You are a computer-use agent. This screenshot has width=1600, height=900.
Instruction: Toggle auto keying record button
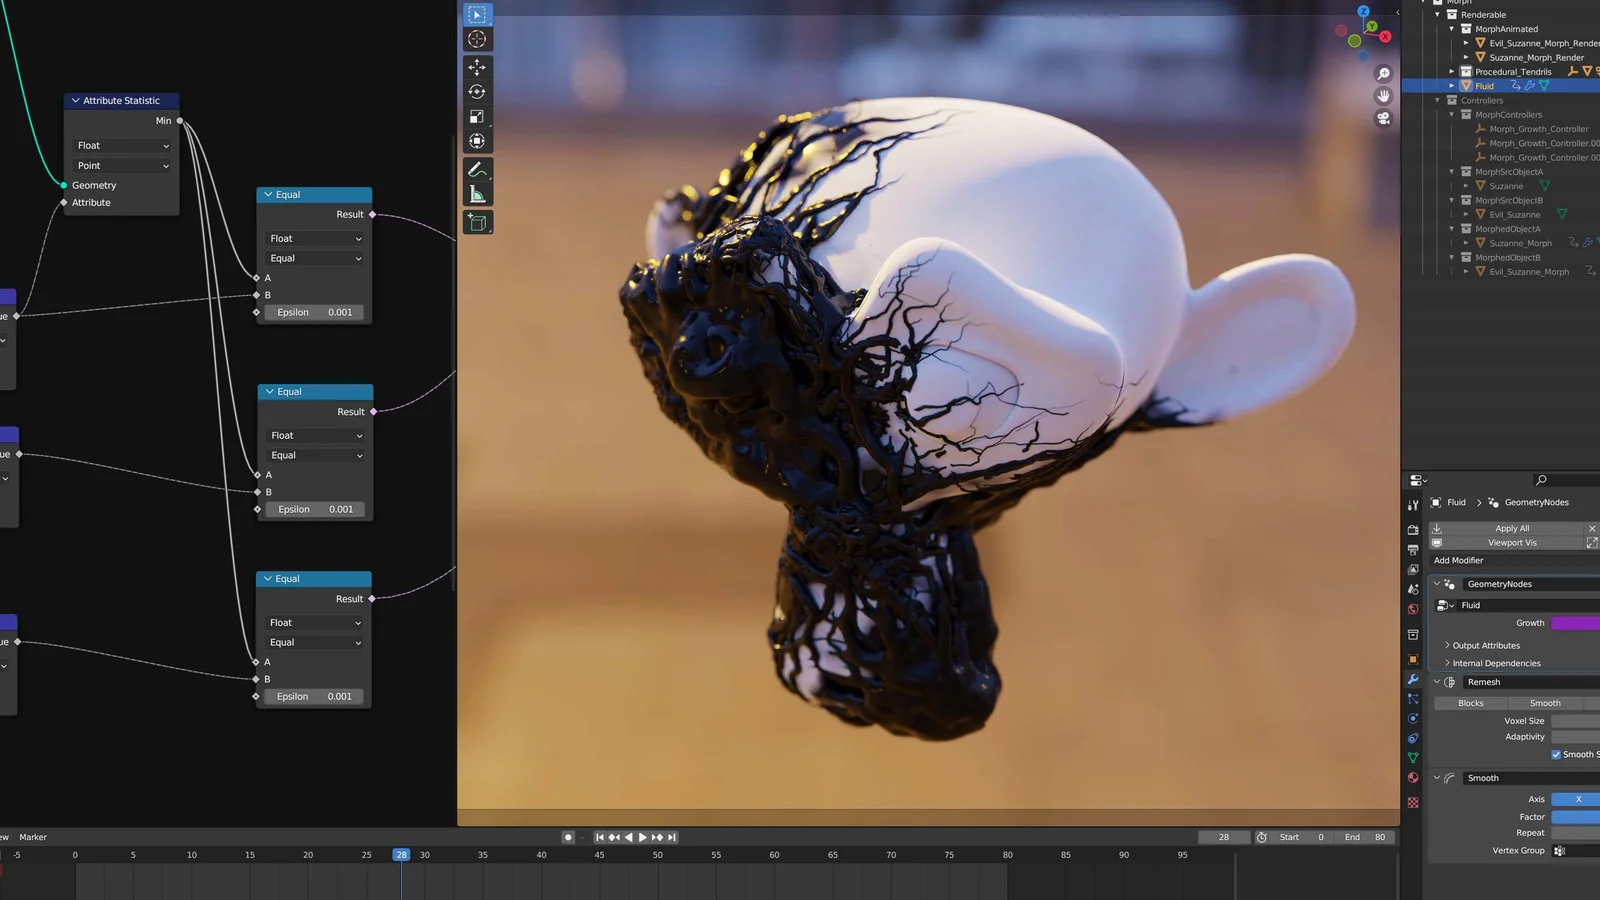pyautogui.click(x=568, y=837)
